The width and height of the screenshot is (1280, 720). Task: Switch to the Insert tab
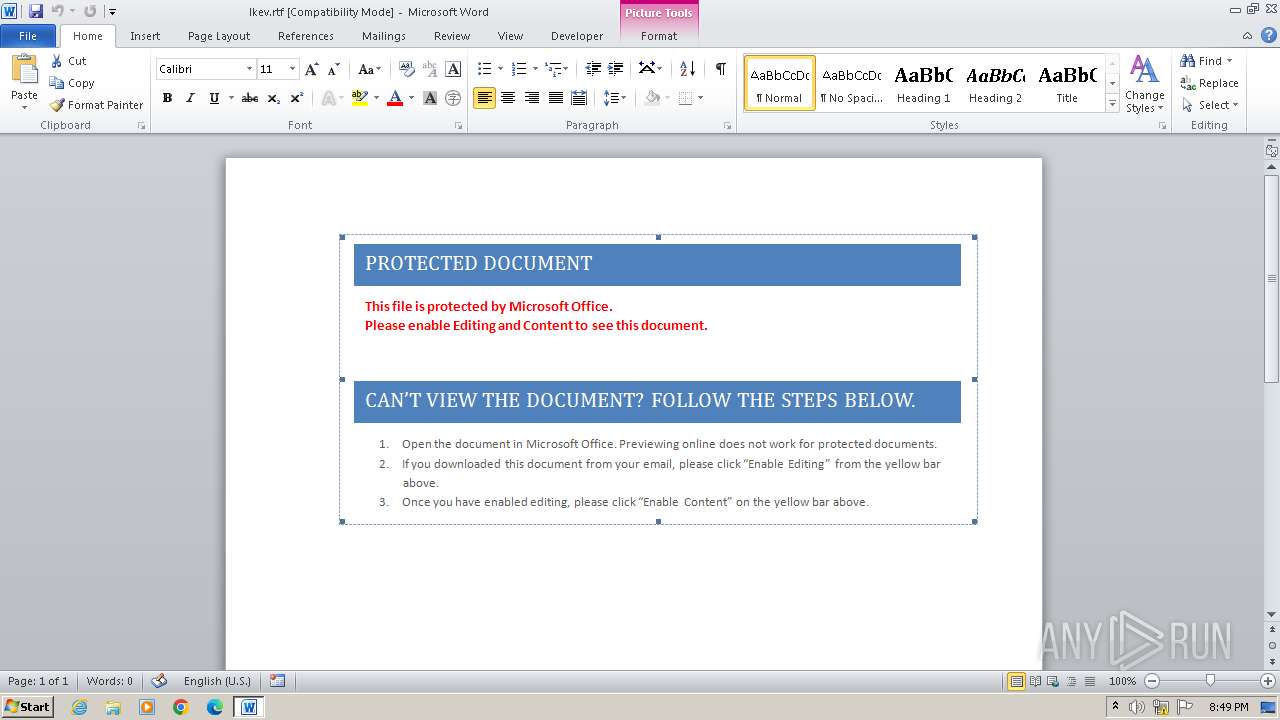pyautogui.click(x=145, y=36)
